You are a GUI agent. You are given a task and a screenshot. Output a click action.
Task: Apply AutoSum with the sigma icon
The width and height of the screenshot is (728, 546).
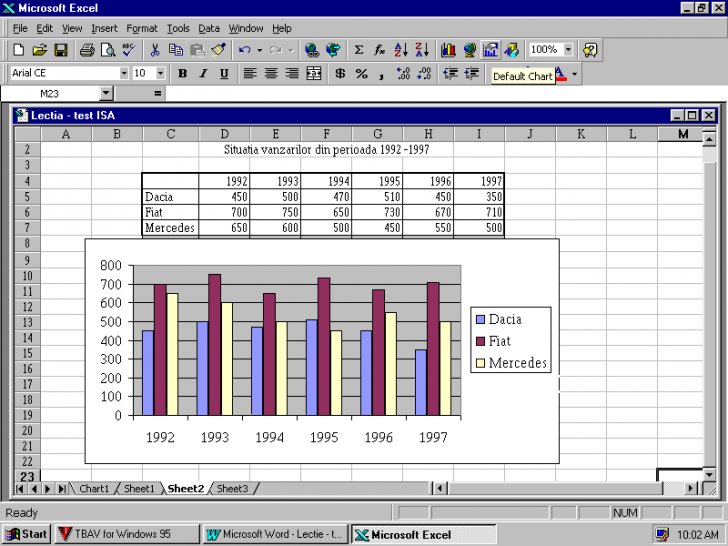click(x=358, y=50)
